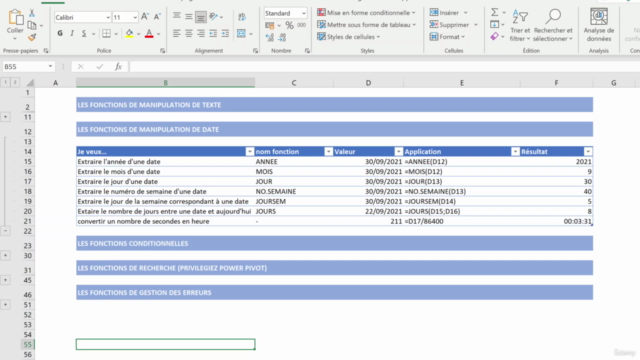Toggle italic formatting (I)

[72, 33]
